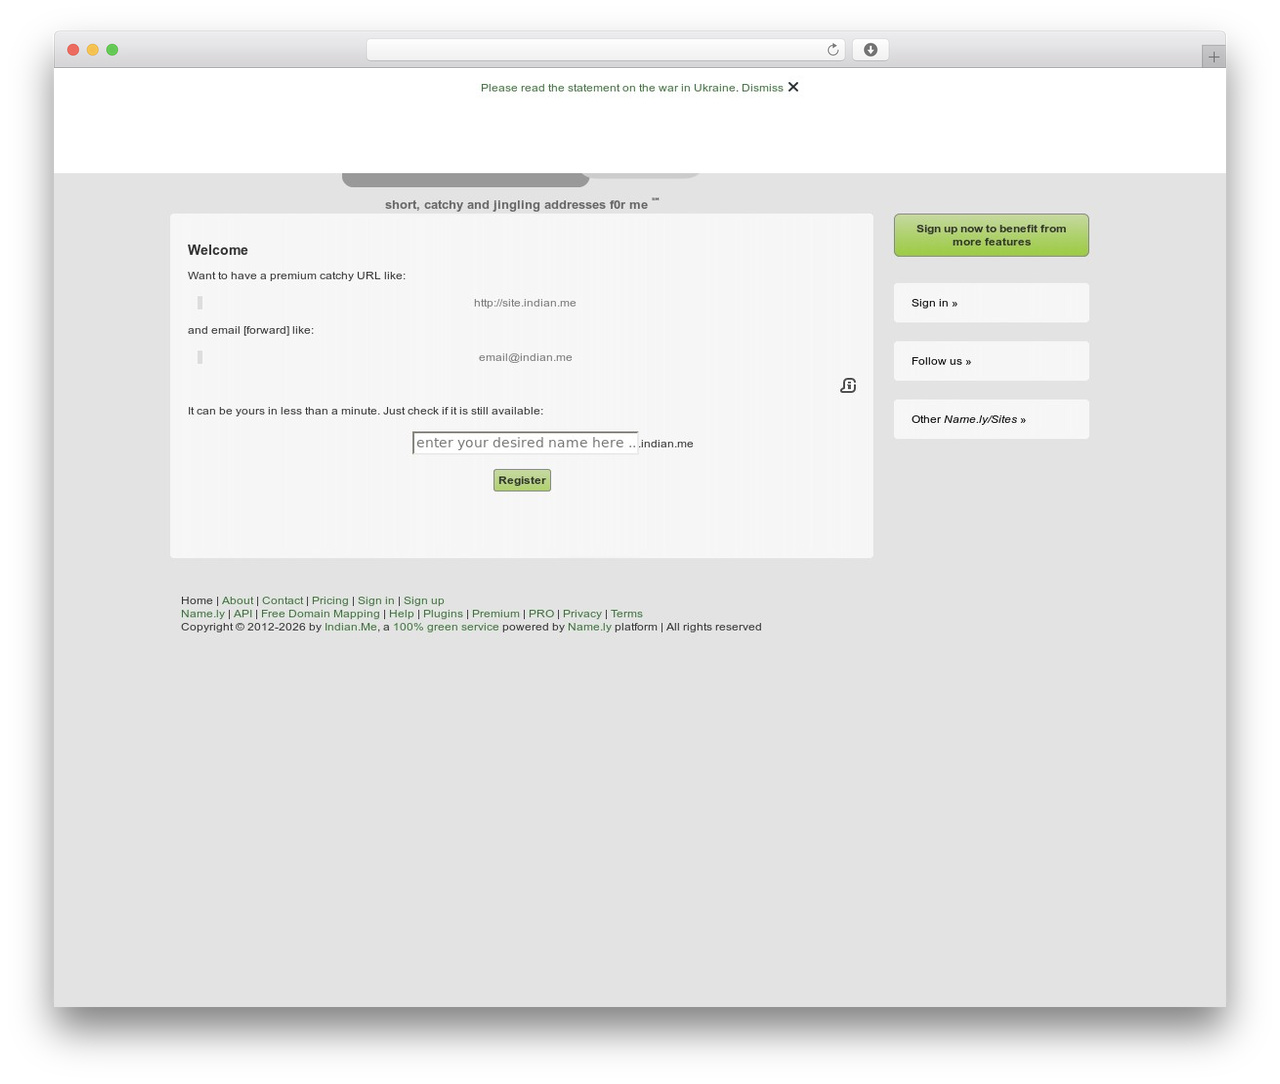Click Indian.Me link in copyright line
The width and height of the screenshot is (1280, 1084).
click(x=350, y=627)
